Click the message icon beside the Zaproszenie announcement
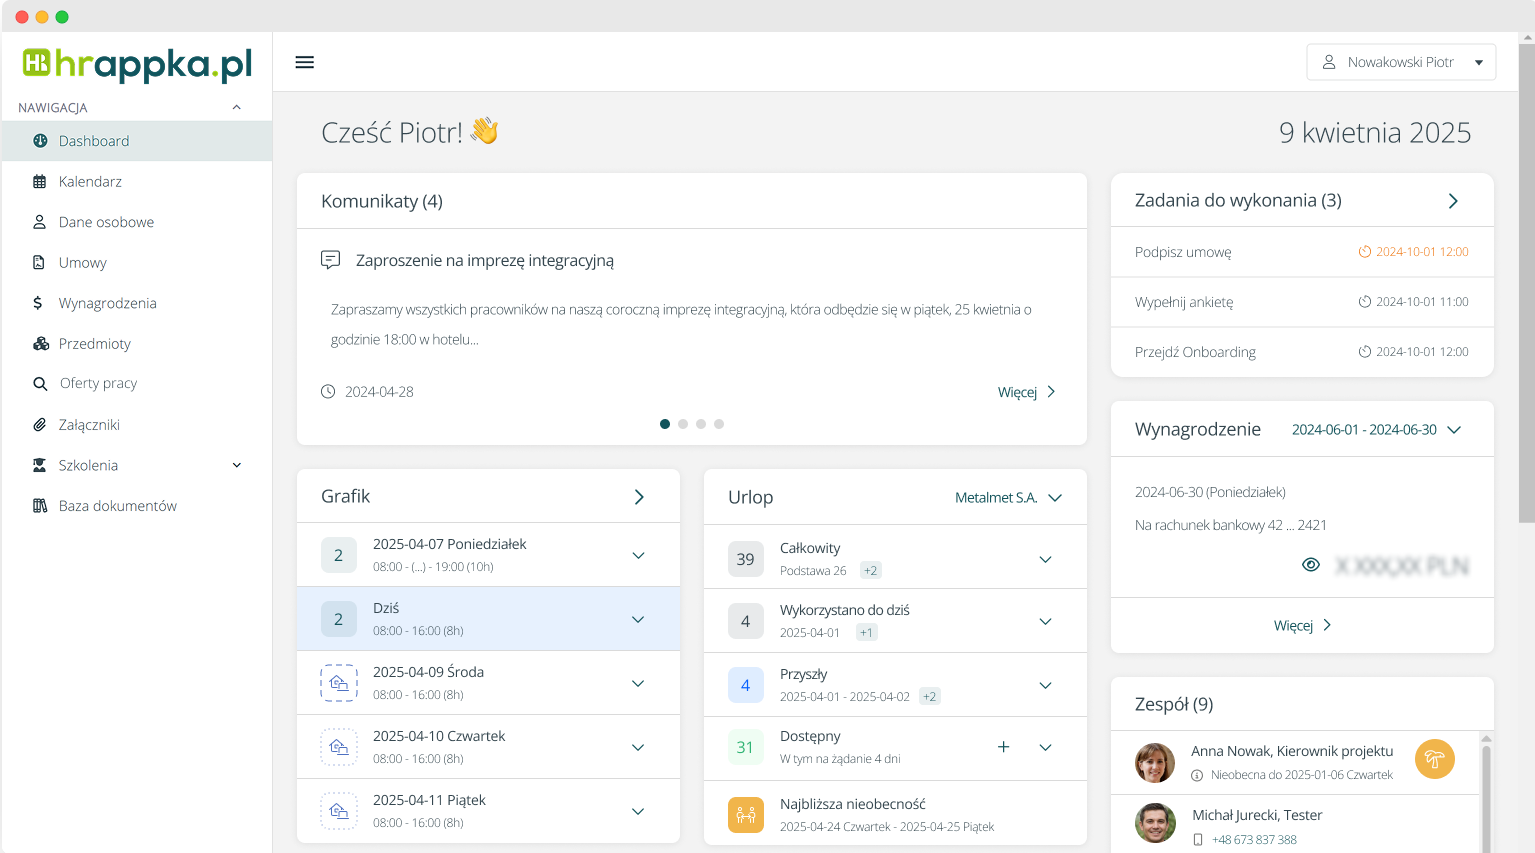The width and height of the screenshot is (1535, 853). click(x=330, y=259)
